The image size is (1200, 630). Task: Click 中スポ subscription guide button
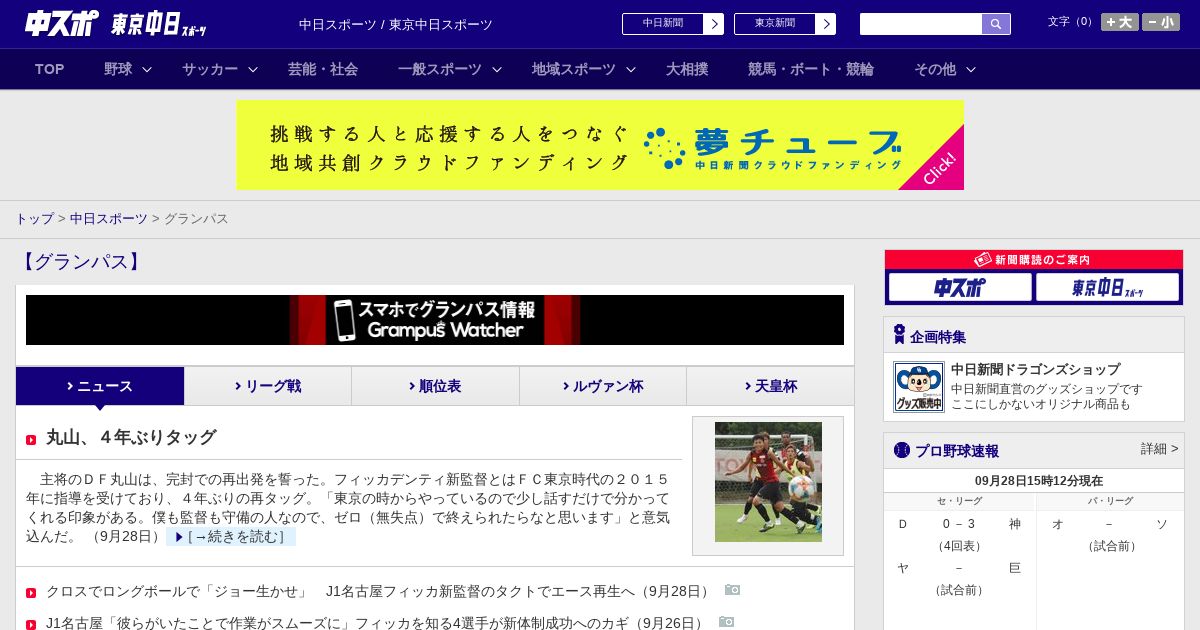click(960, 288)
